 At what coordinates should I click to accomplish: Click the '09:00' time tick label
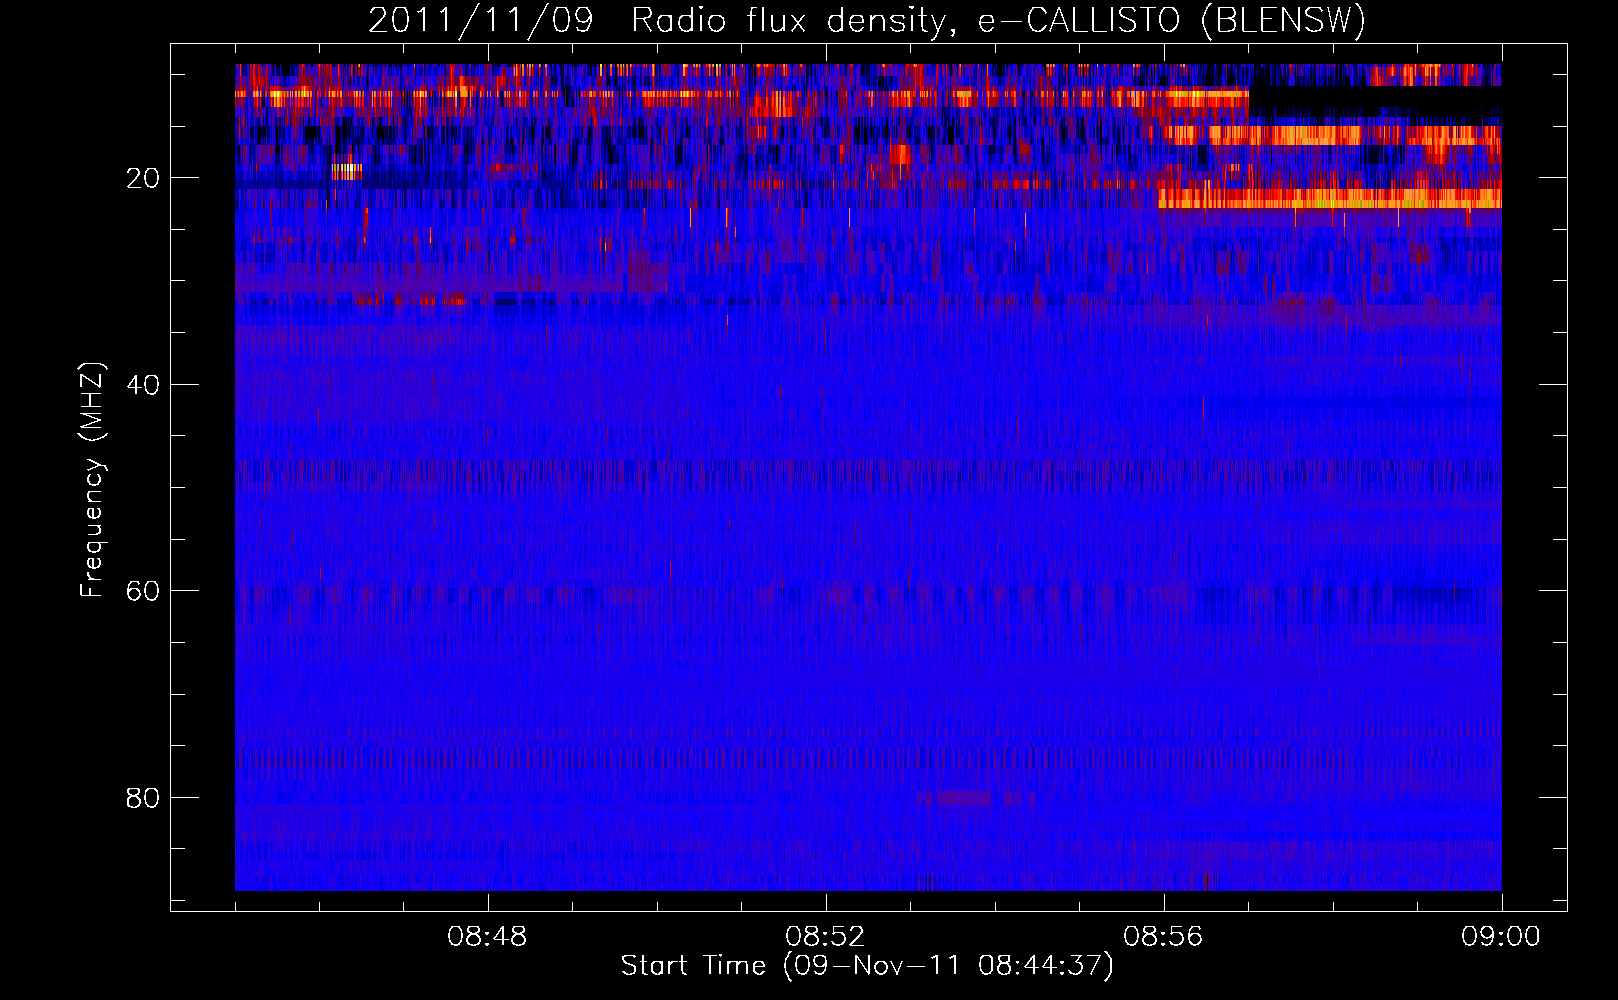click(1501, 937)
